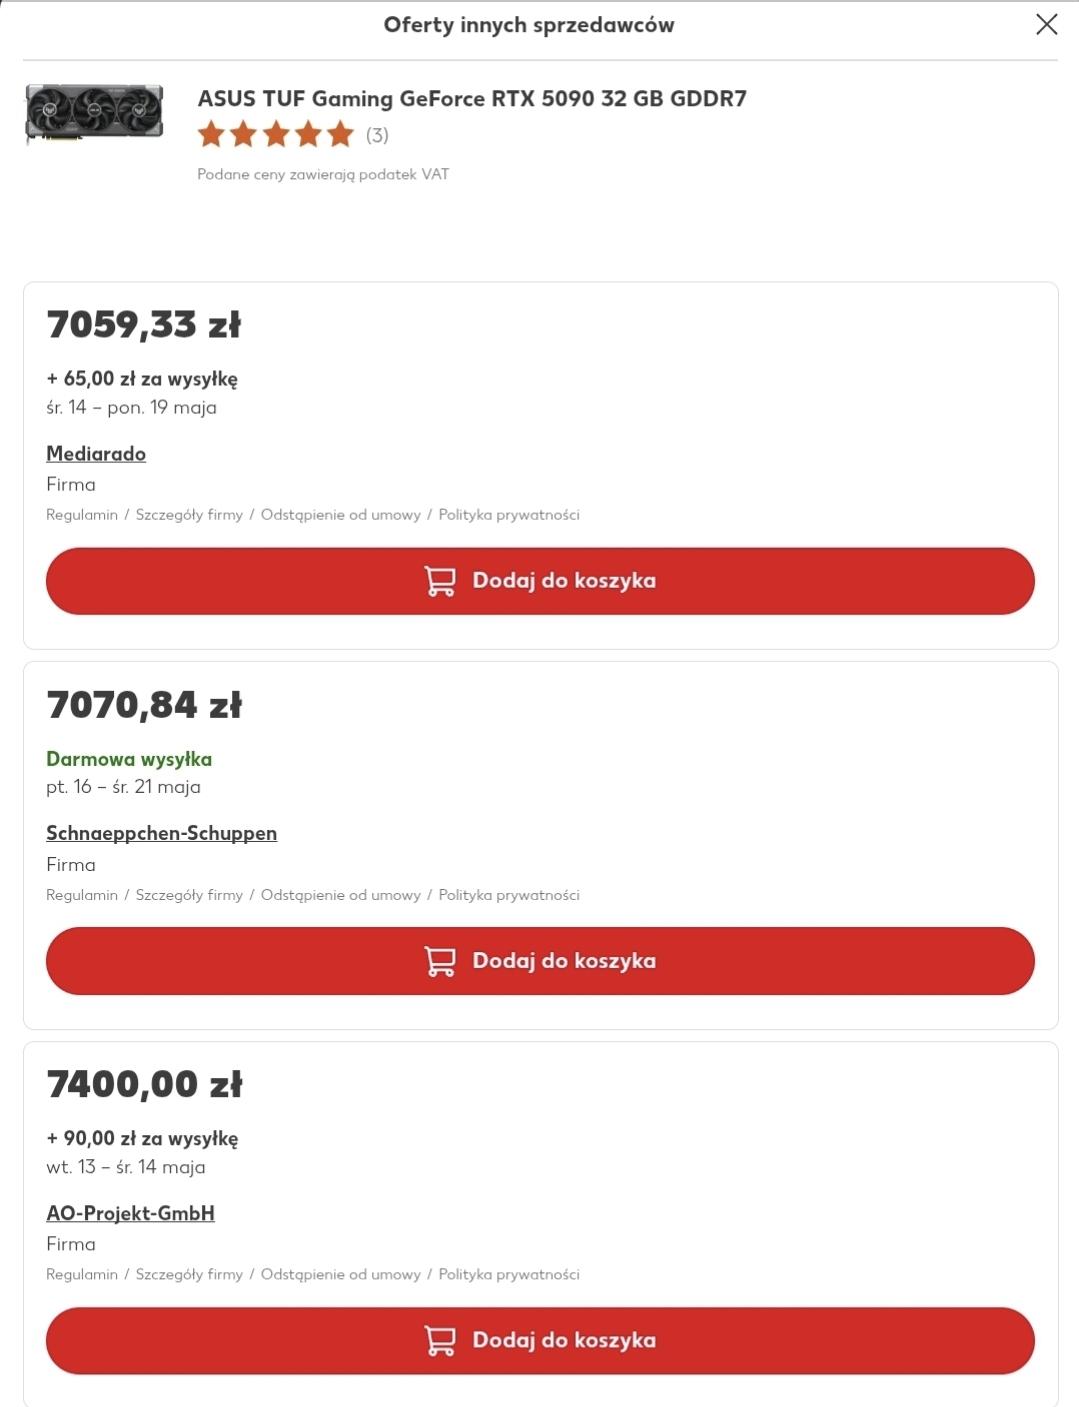Add the Mediarado 7059,33 zł offer to cart
Image resolution: width=1079 pixels, height=1407 pixels.
tap(540, 581)
